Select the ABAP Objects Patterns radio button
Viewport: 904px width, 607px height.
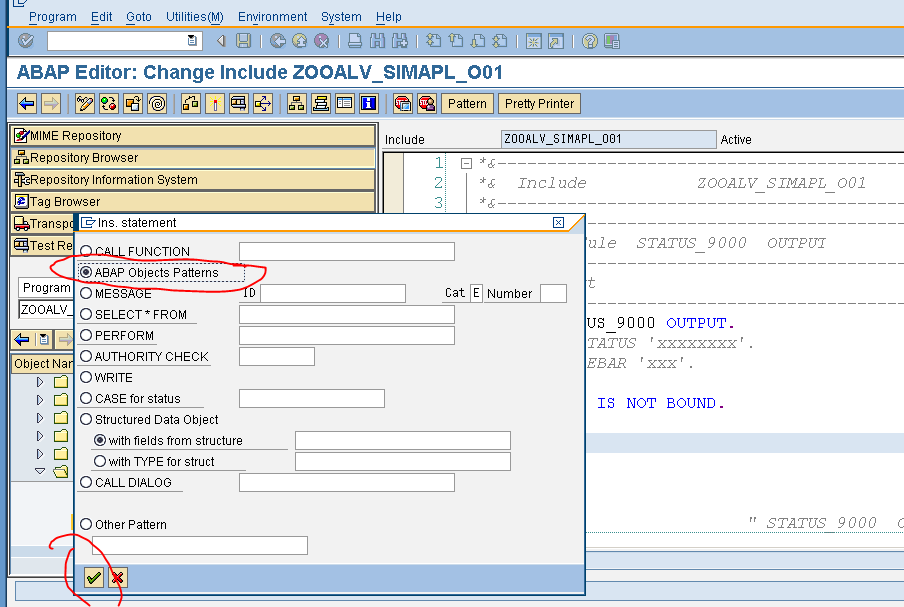[x=86, y=271]
